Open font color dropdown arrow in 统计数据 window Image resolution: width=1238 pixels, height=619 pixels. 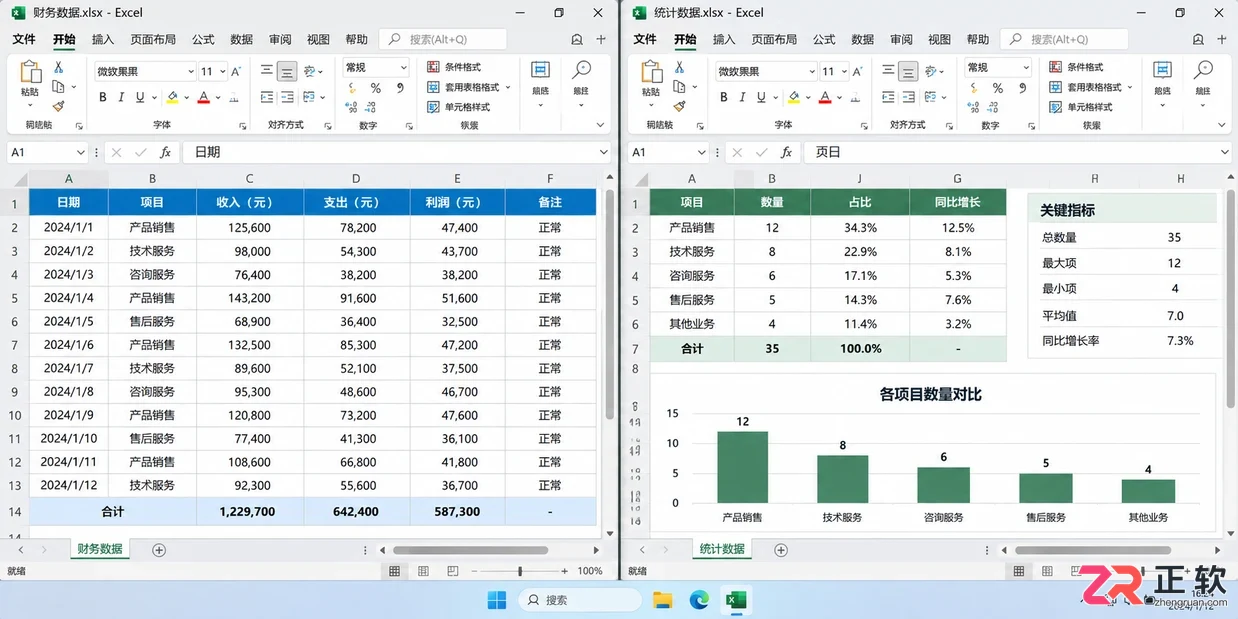839,98
